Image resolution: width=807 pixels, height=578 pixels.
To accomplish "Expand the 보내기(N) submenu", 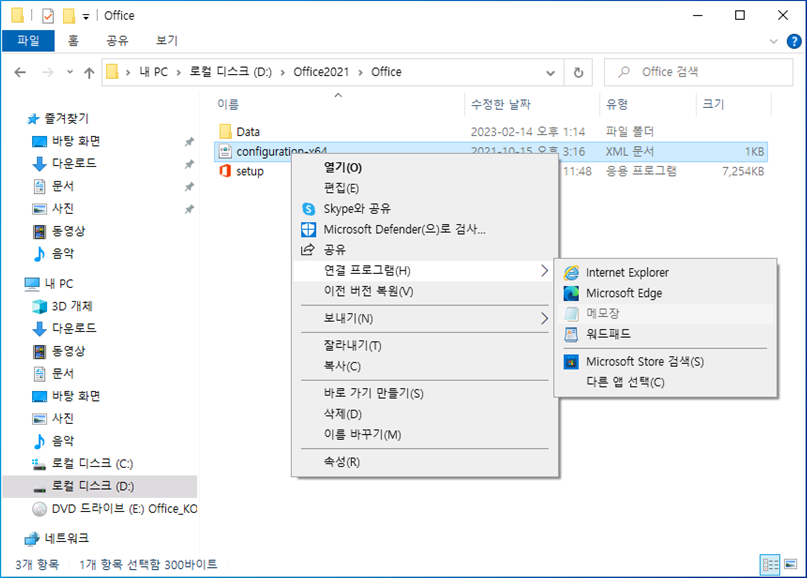I will (x=425, y=319).
